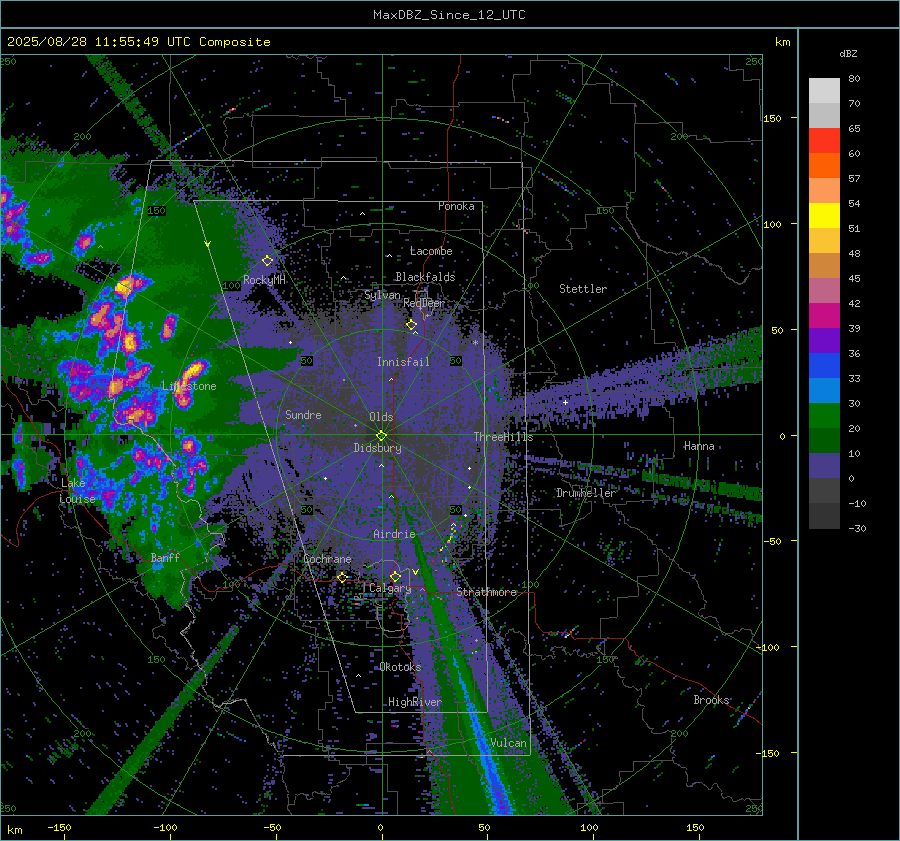Screen dimensions: 900x841
Task: Select the Blackfalds city label
Action: (x=425, y=277)
